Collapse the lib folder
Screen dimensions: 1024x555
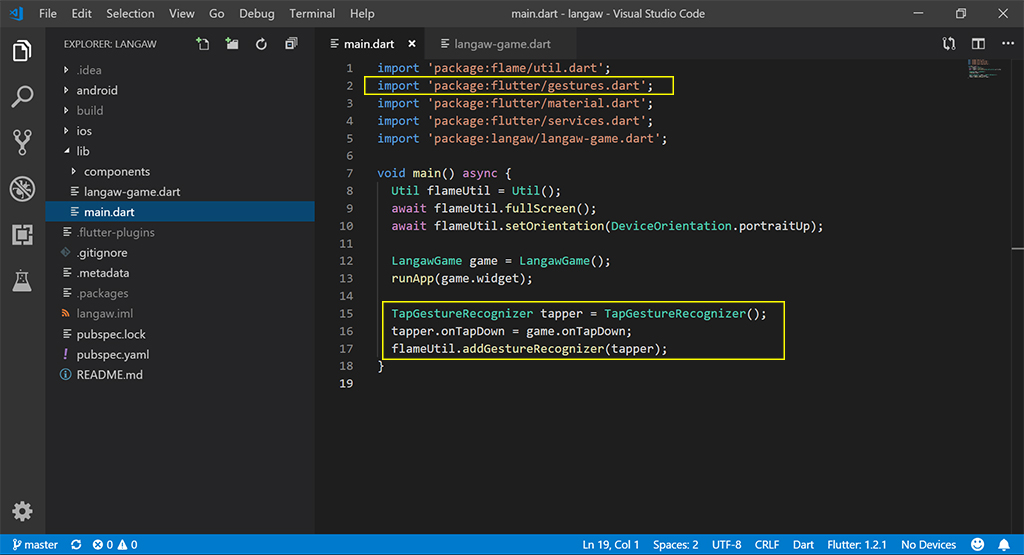(x=83, y=151)
